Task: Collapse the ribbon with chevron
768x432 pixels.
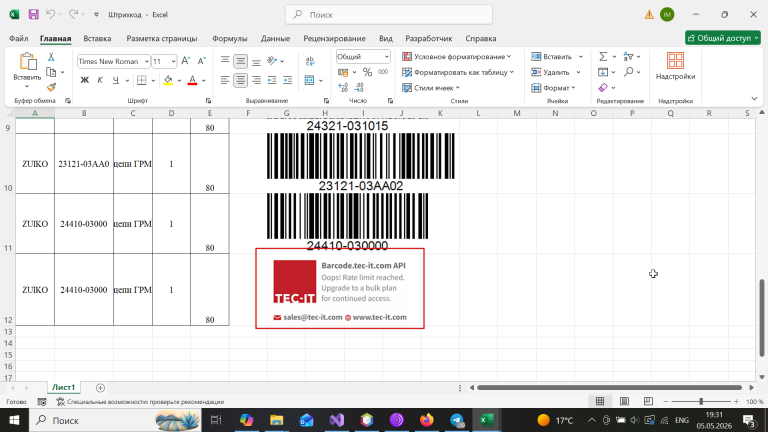Action: (x=754, y=99)
